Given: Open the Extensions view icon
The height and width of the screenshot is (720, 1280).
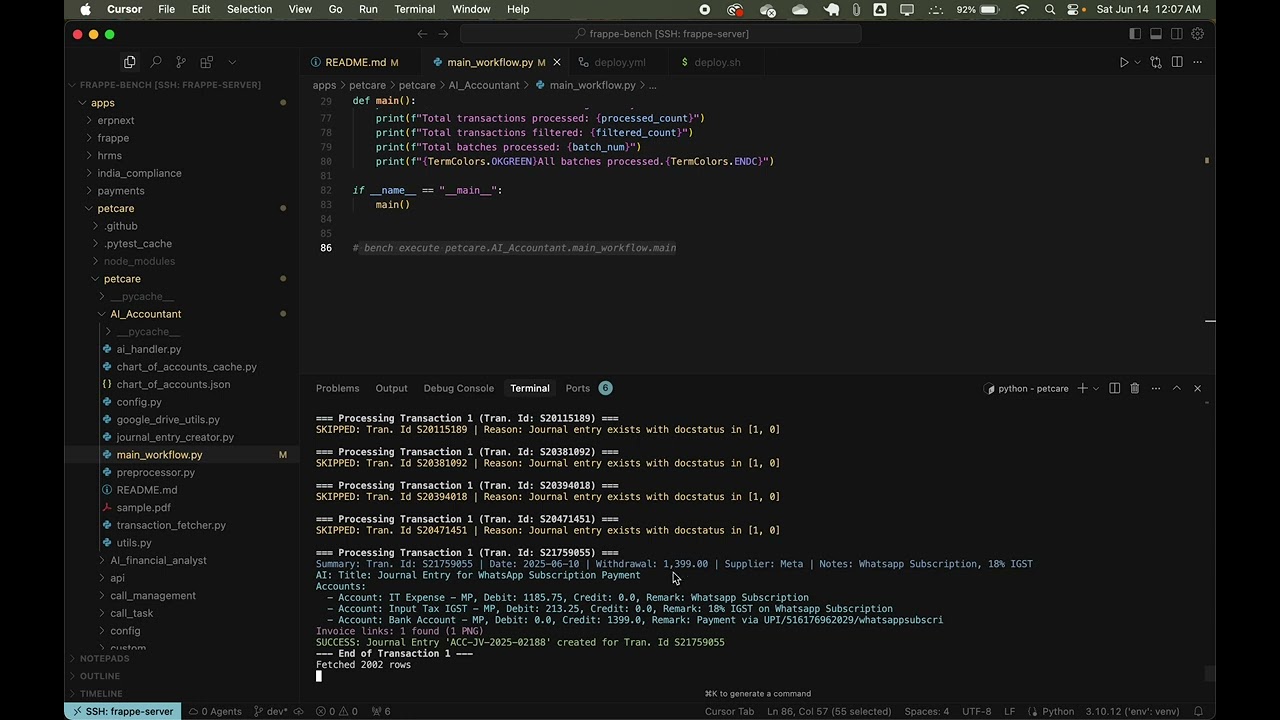Looking at the screenshot, I should pyautogui.click(x=206, y=62).
